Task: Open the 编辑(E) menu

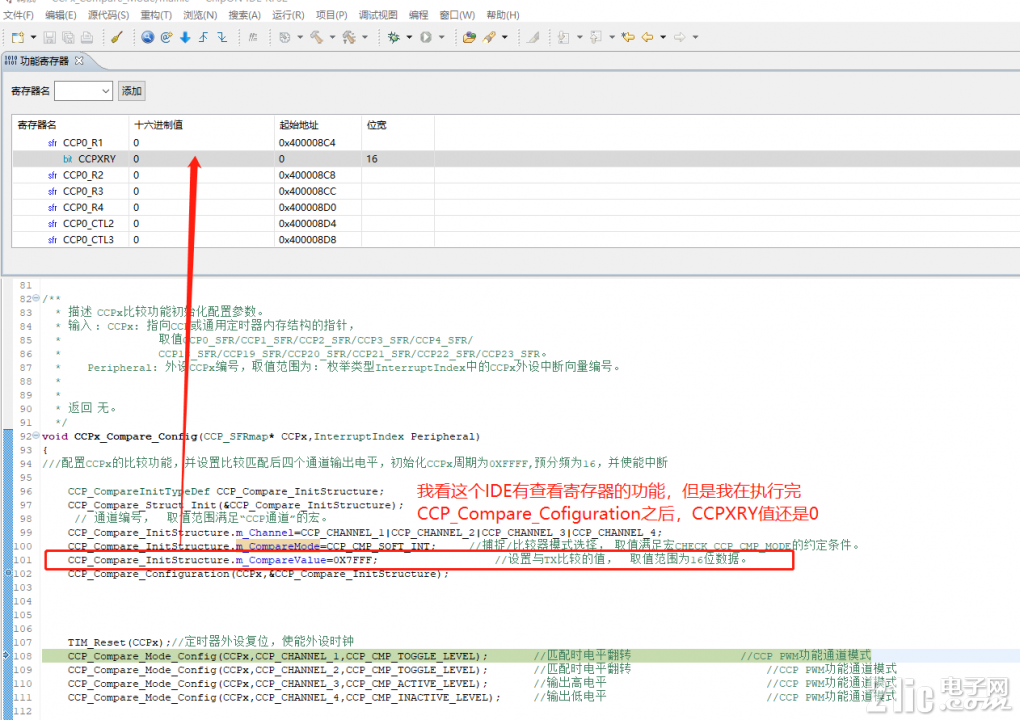Action: pos(60,15)
